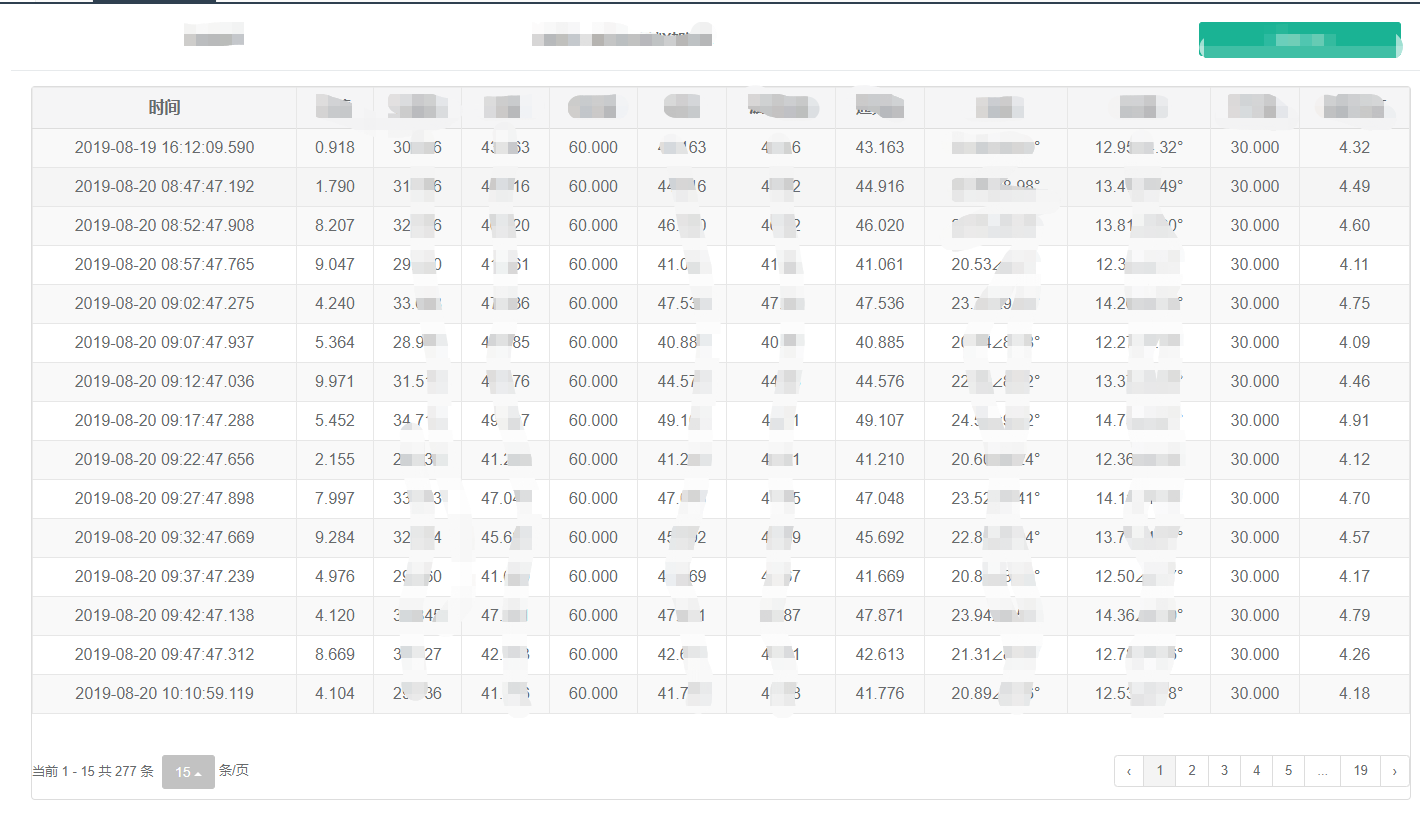Select the timestamp 2019-08-20 09:12:47.036
This screenshot has height=828, width=1420.
tap(164, 381)
